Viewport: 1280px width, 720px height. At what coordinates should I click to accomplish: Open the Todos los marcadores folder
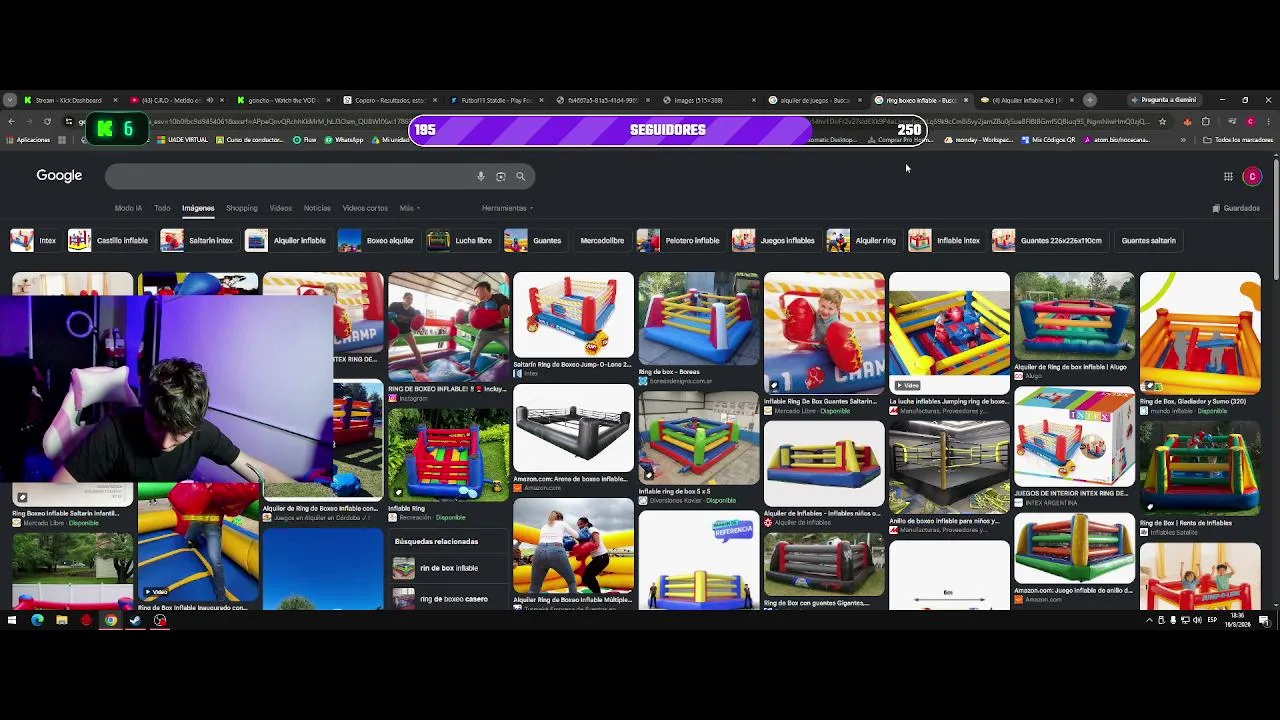(x=1238, y=140)
